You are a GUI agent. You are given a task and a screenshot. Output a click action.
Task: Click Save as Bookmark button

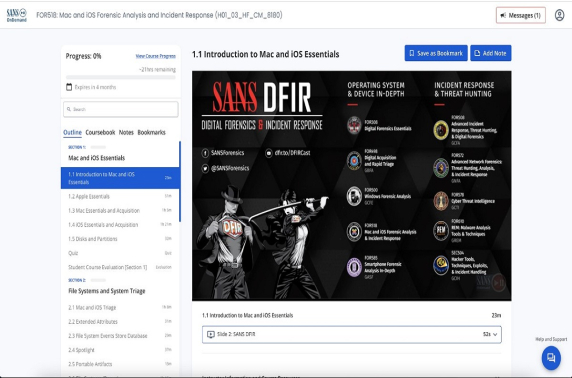click(436, 53)
